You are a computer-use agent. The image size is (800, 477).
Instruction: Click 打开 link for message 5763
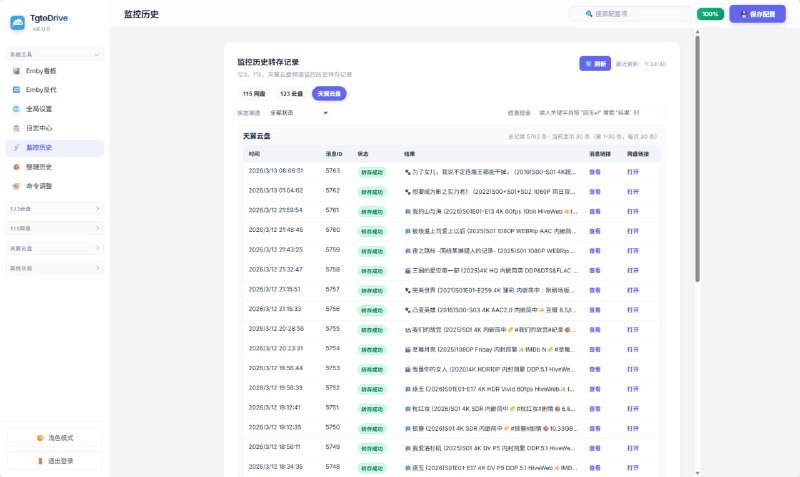pos(633,172)
